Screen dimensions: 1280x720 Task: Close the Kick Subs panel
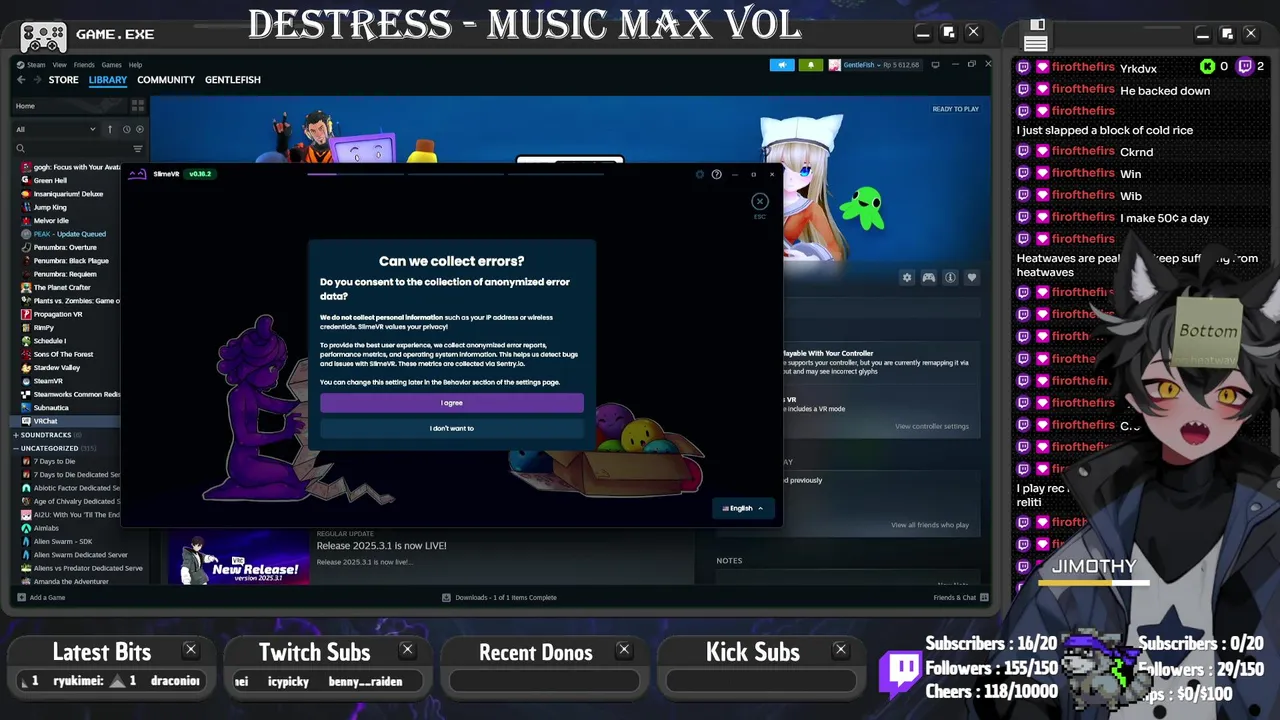pyautogui.click(x=840, y=650)
